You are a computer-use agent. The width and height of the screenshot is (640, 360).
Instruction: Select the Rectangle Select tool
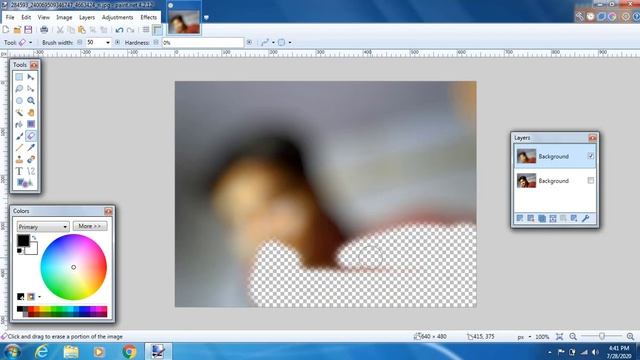point(19,77)
